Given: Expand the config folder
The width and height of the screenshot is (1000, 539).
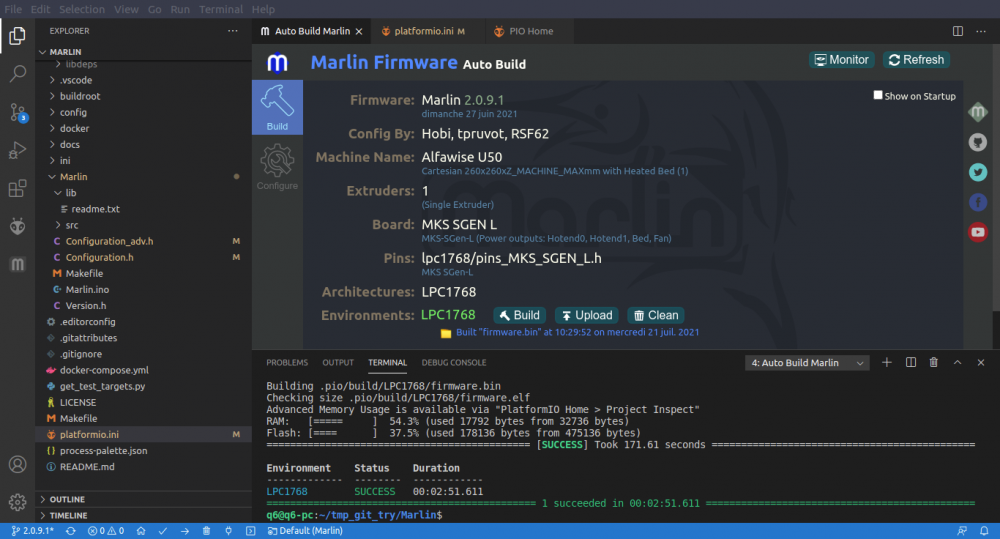Looking at the screenshot, I should click(145, 112).
